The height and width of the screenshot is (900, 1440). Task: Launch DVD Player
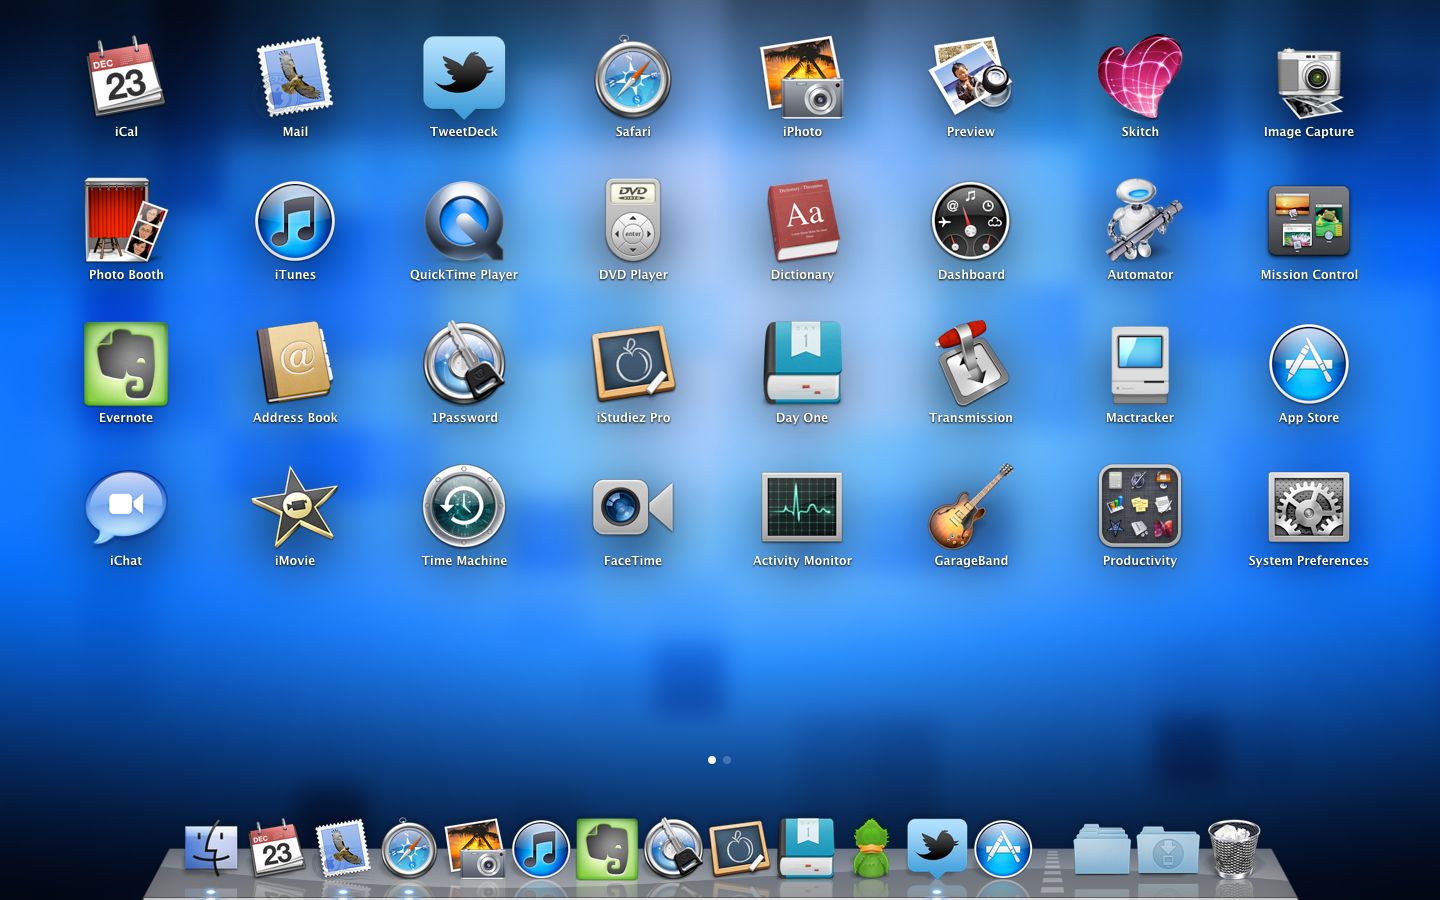633,221
